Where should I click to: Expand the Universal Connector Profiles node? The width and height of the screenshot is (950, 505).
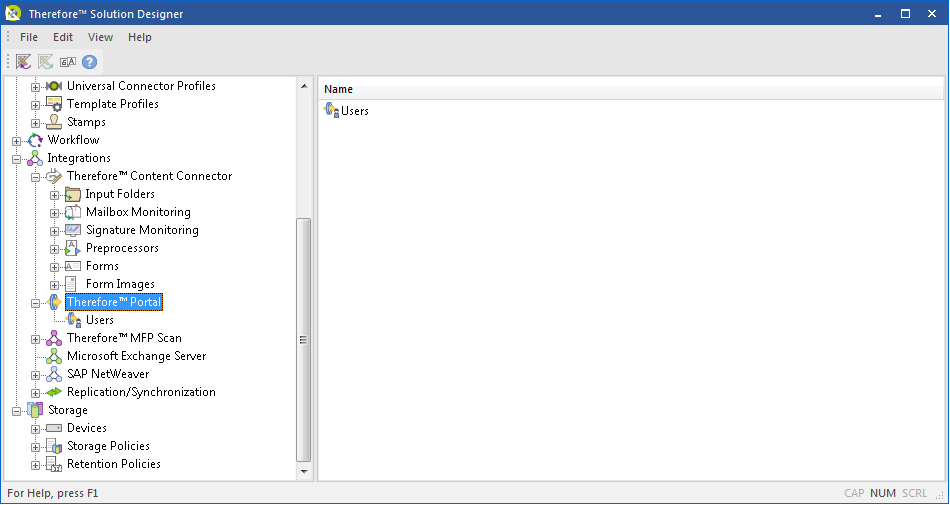35,87
